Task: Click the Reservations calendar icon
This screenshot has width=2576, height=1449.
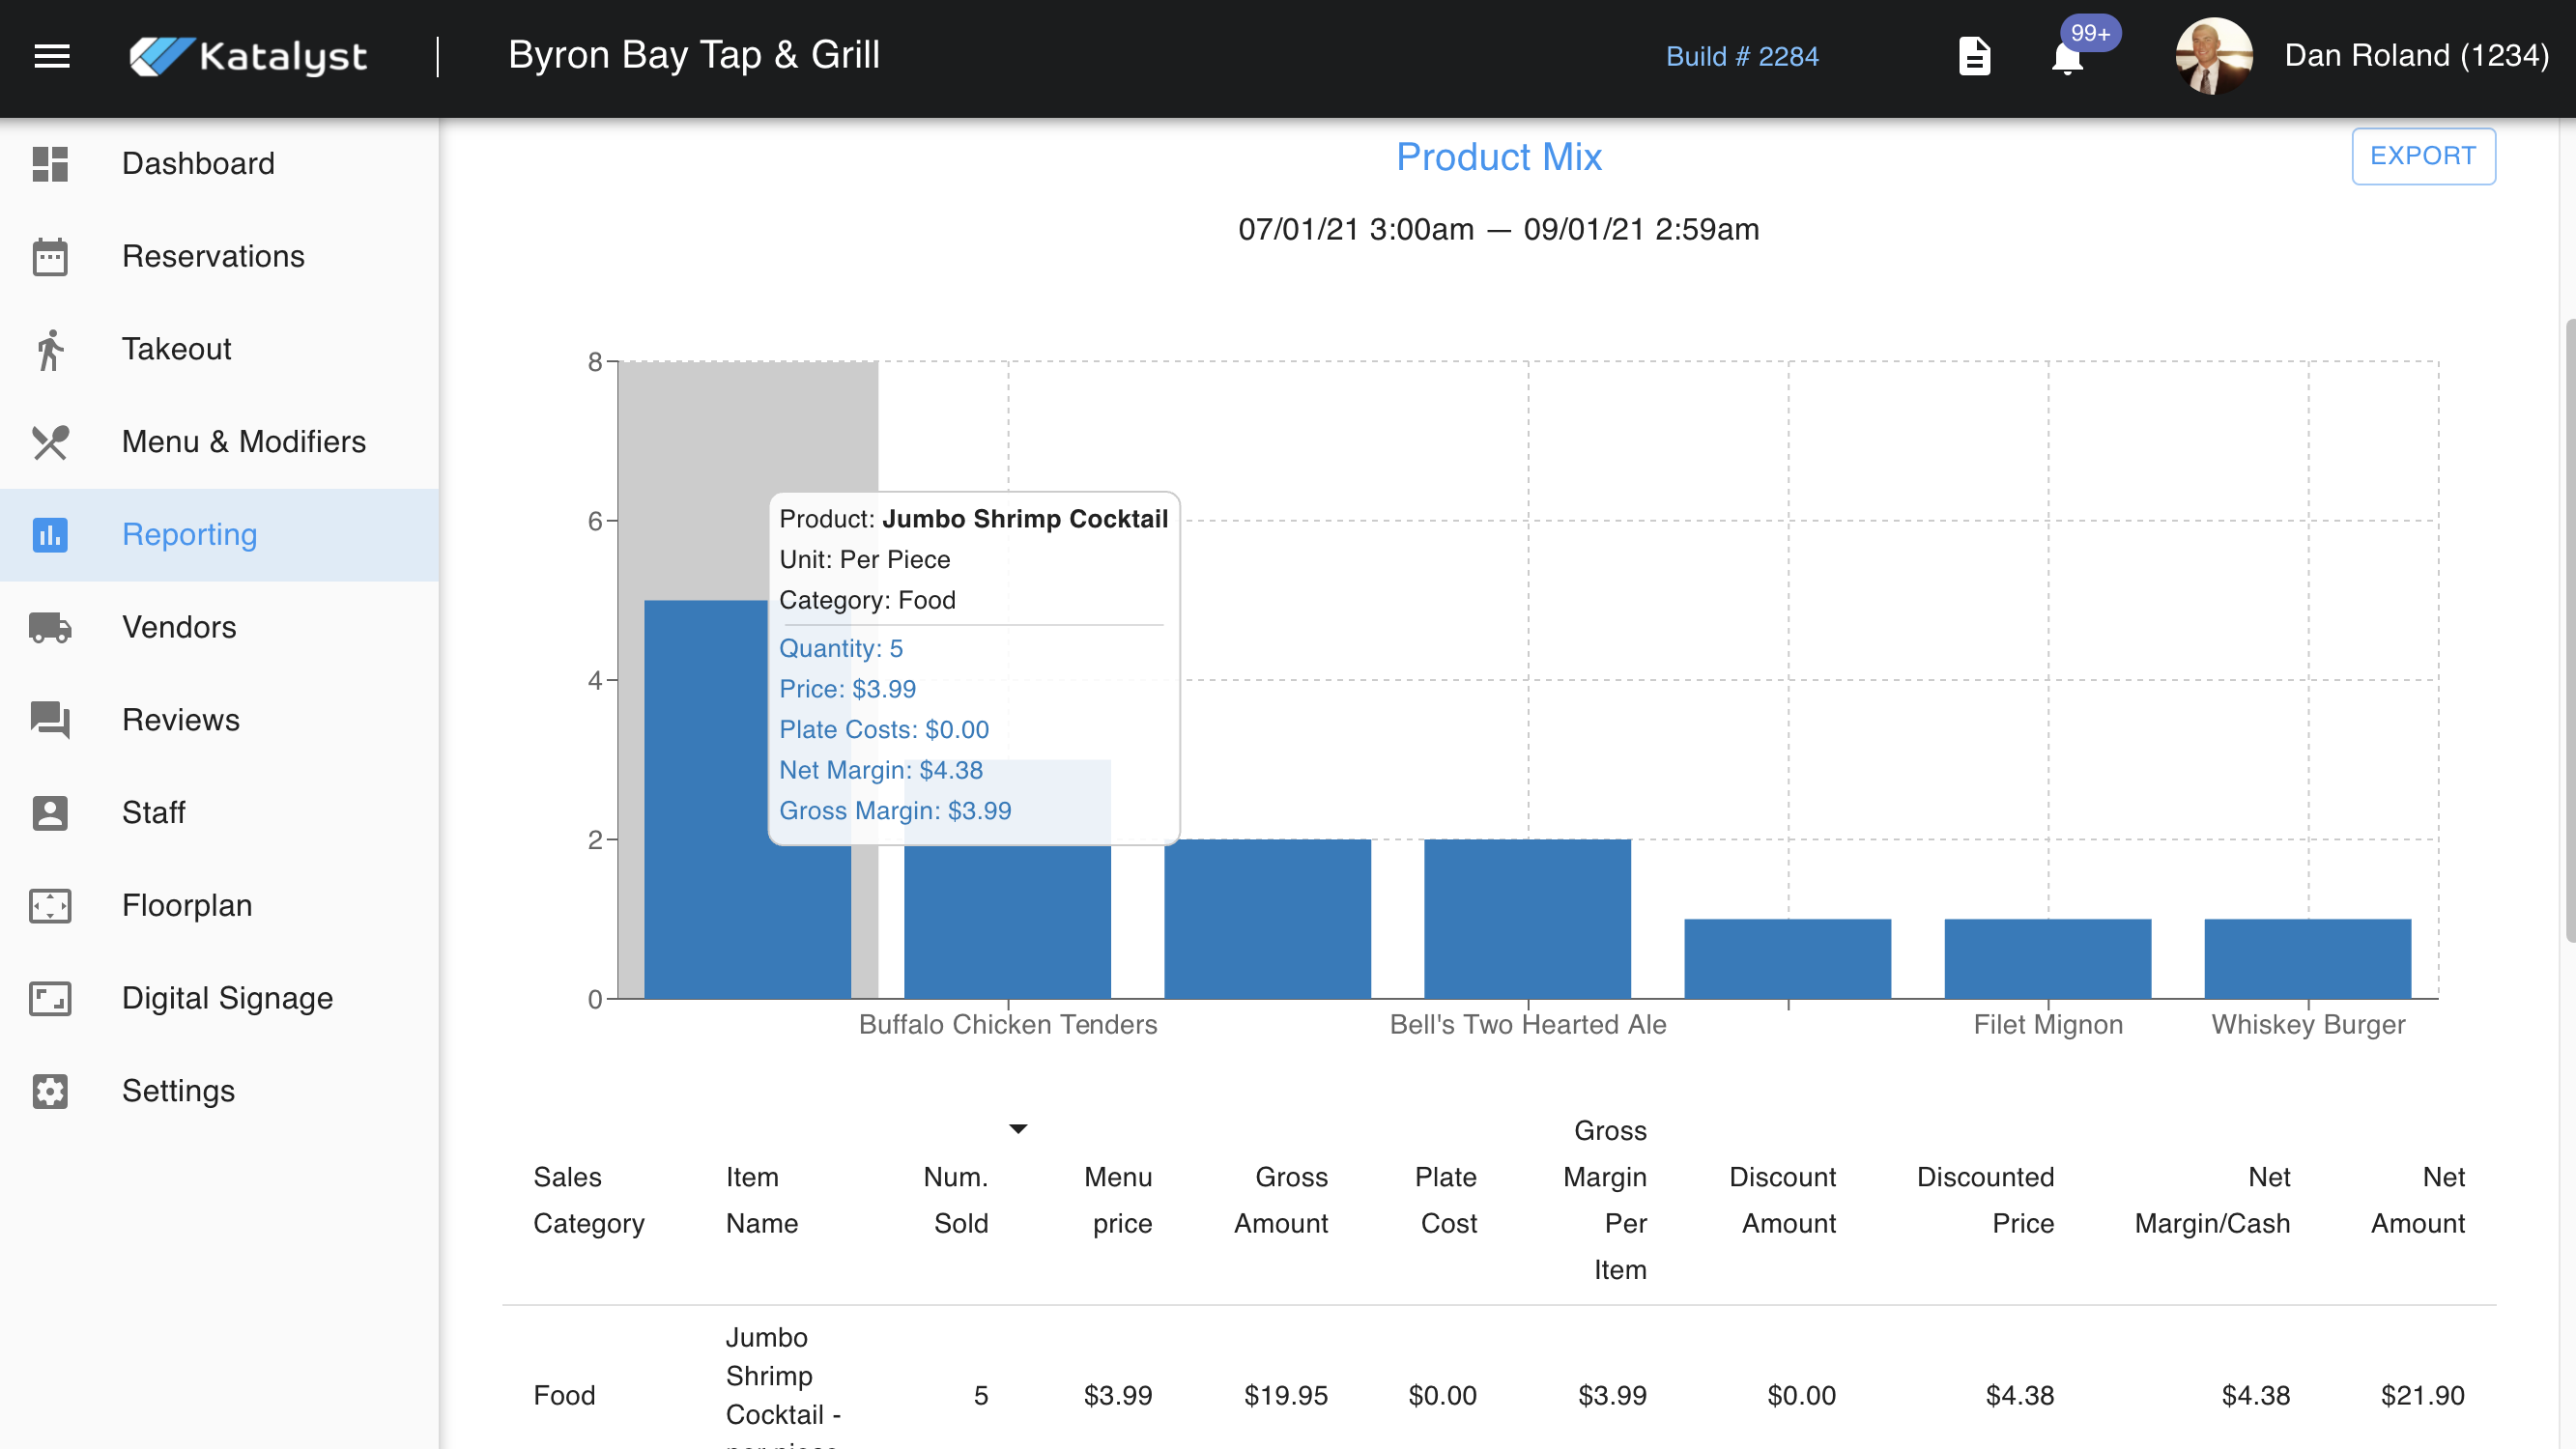Action: 50,257
